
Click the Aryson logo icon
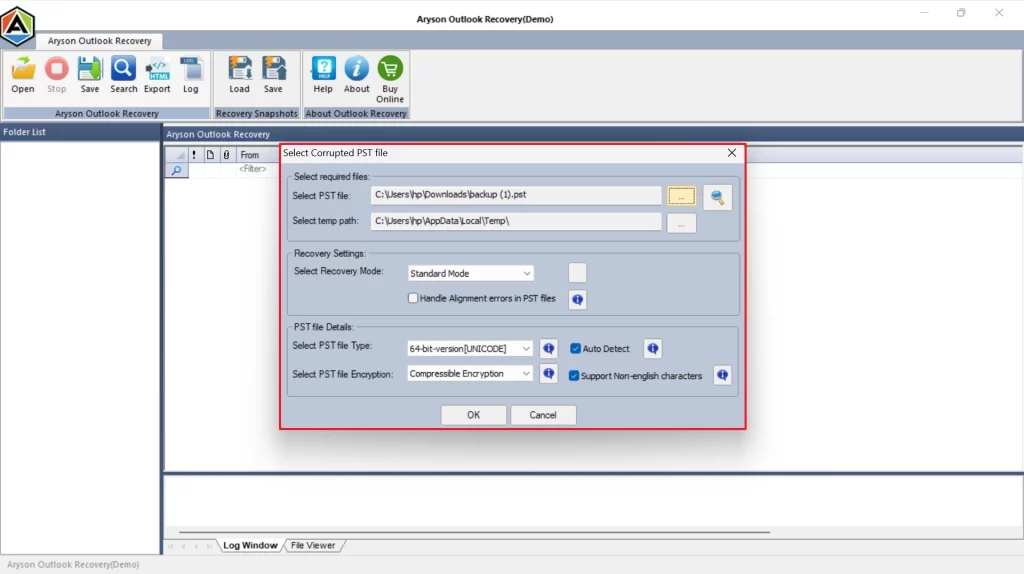[x=18, y=26]
